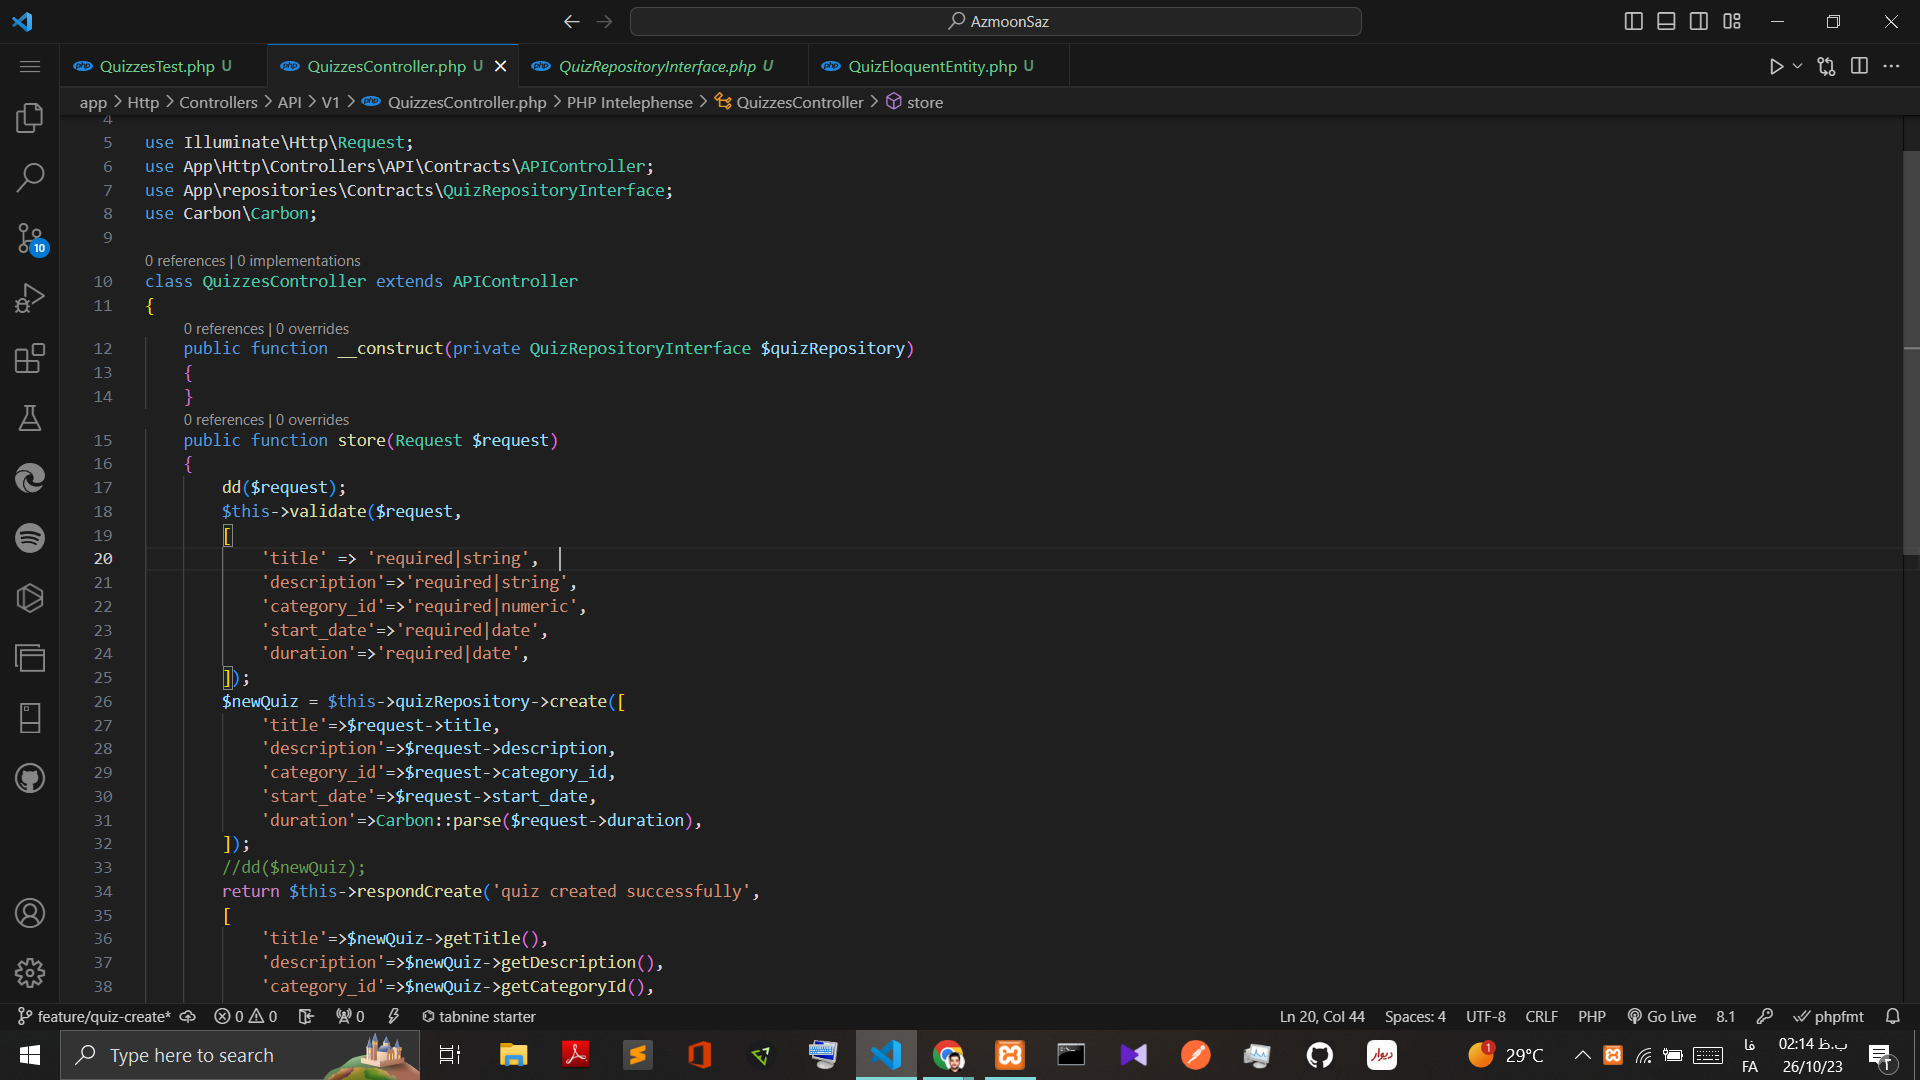Click errors and warnings count in status bar

pos(245,1016)
